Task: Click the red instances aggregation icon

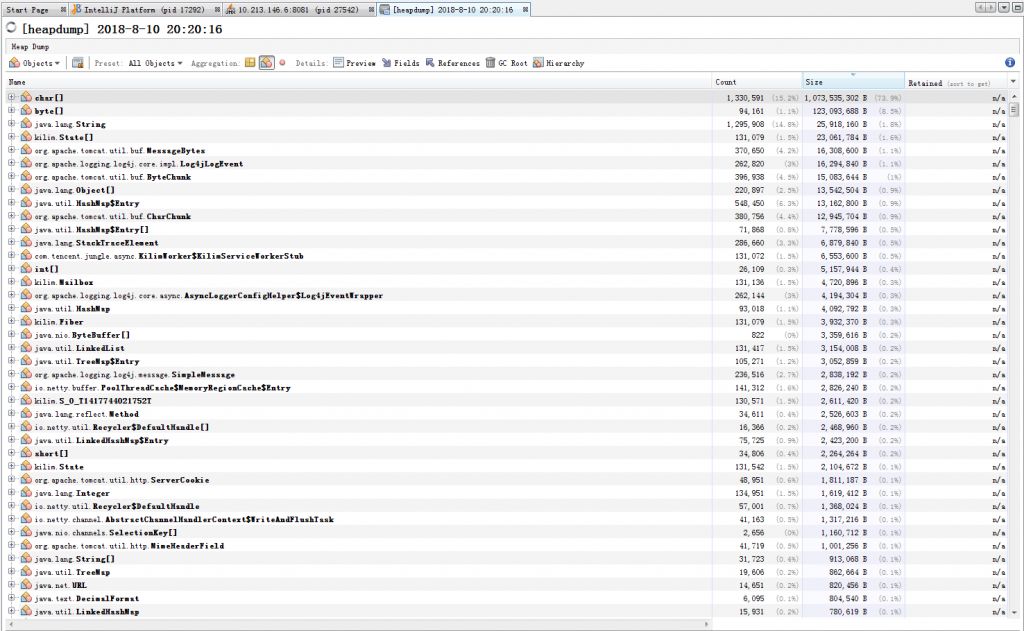Action: (282, 63)
